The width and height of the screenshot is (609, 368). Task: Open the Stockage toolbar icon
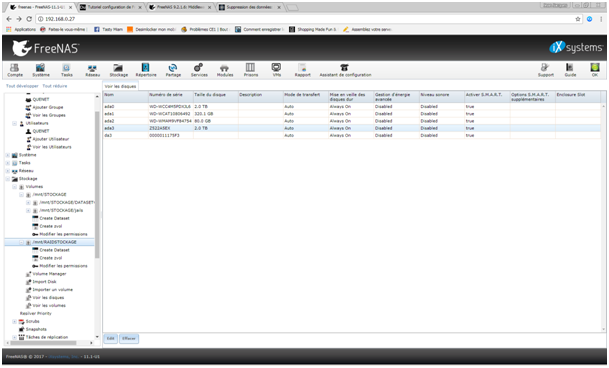[118, 70]
